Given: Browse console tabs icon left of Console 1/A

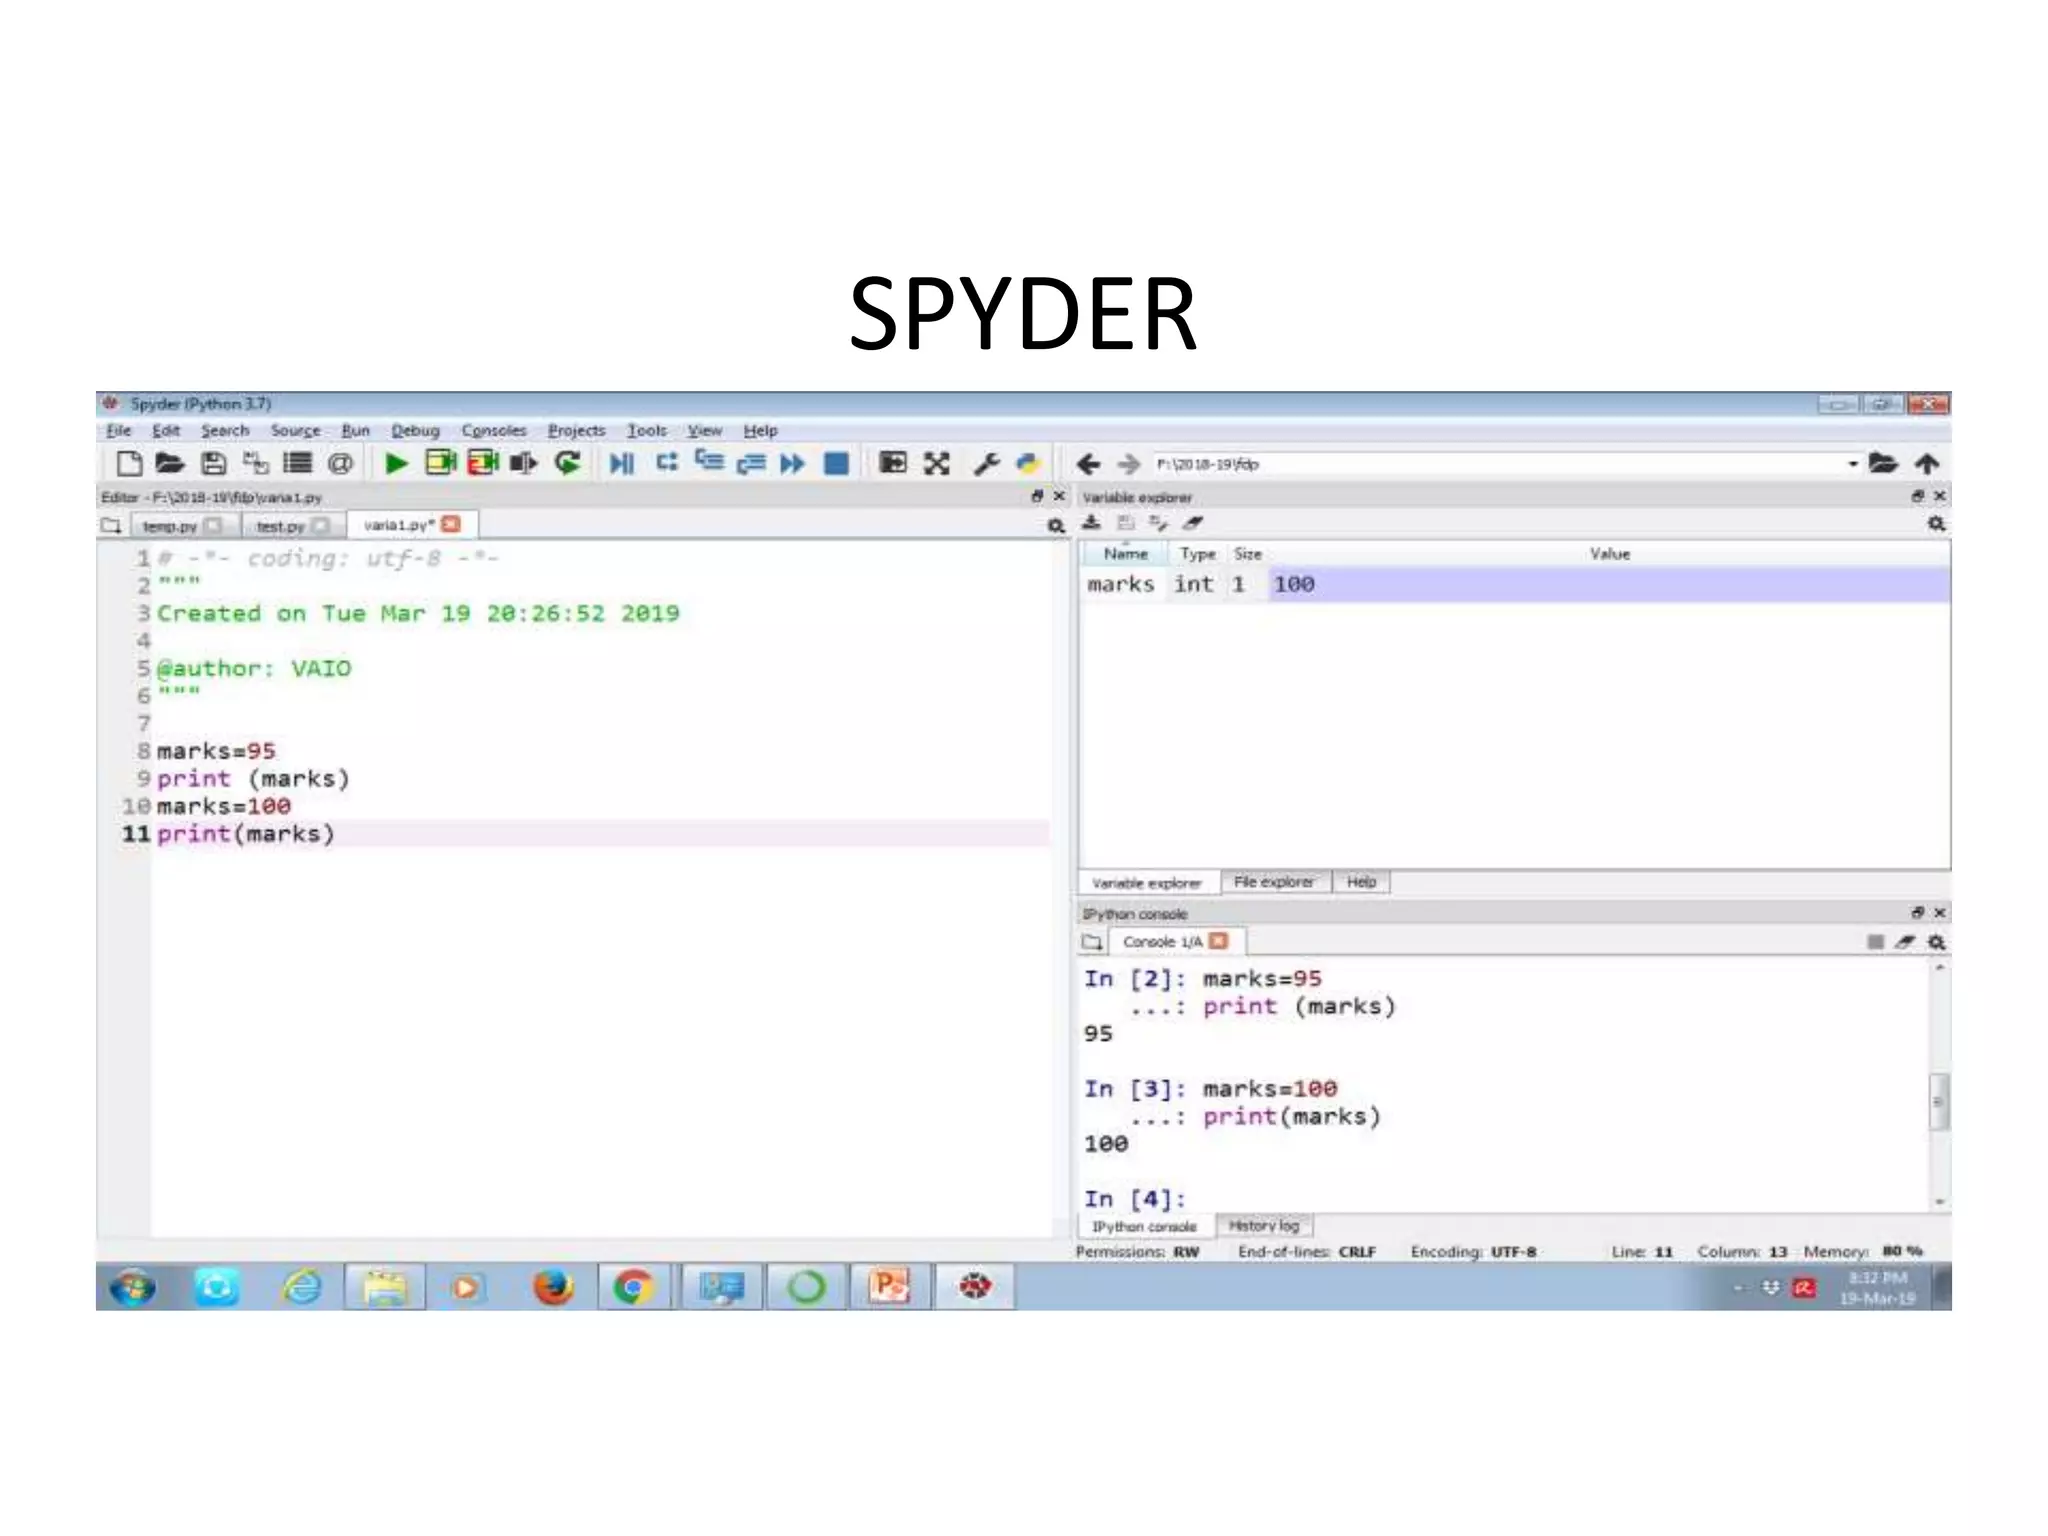Looking at the screenshot, I should click(x=1092, y=942).
